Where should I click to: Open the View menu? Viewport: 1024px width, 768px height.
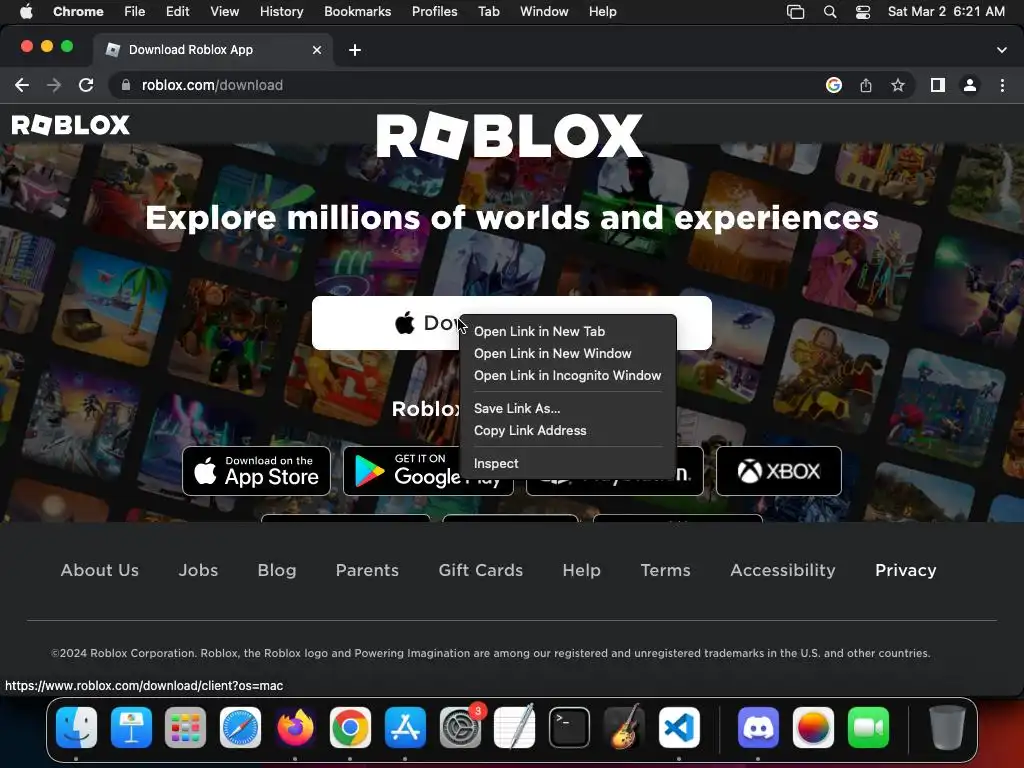pos(224,12)
